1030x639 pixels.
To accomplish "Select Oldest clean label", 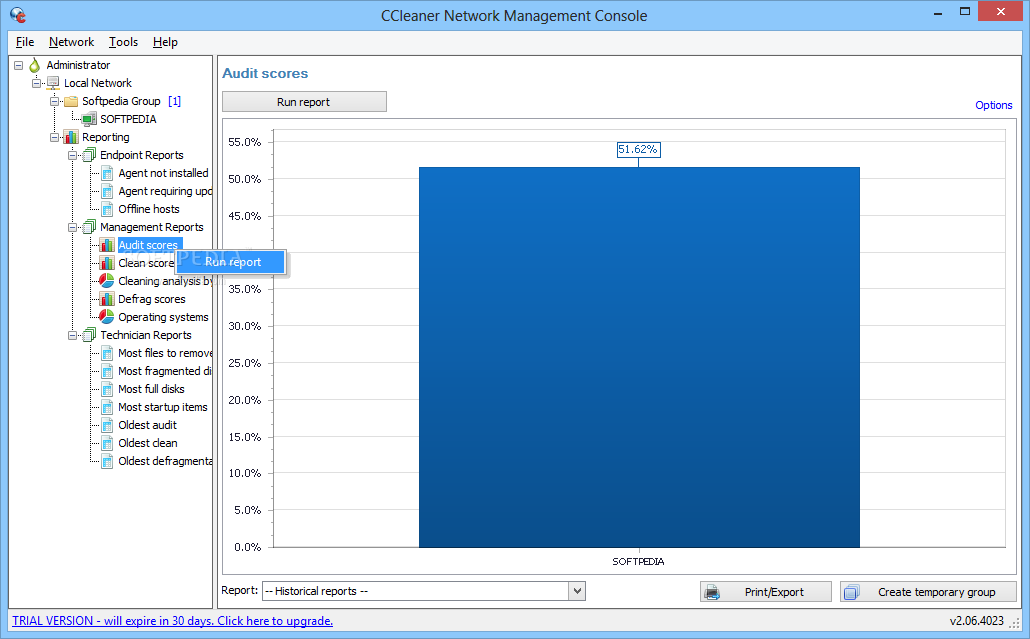I will [148, 443].
